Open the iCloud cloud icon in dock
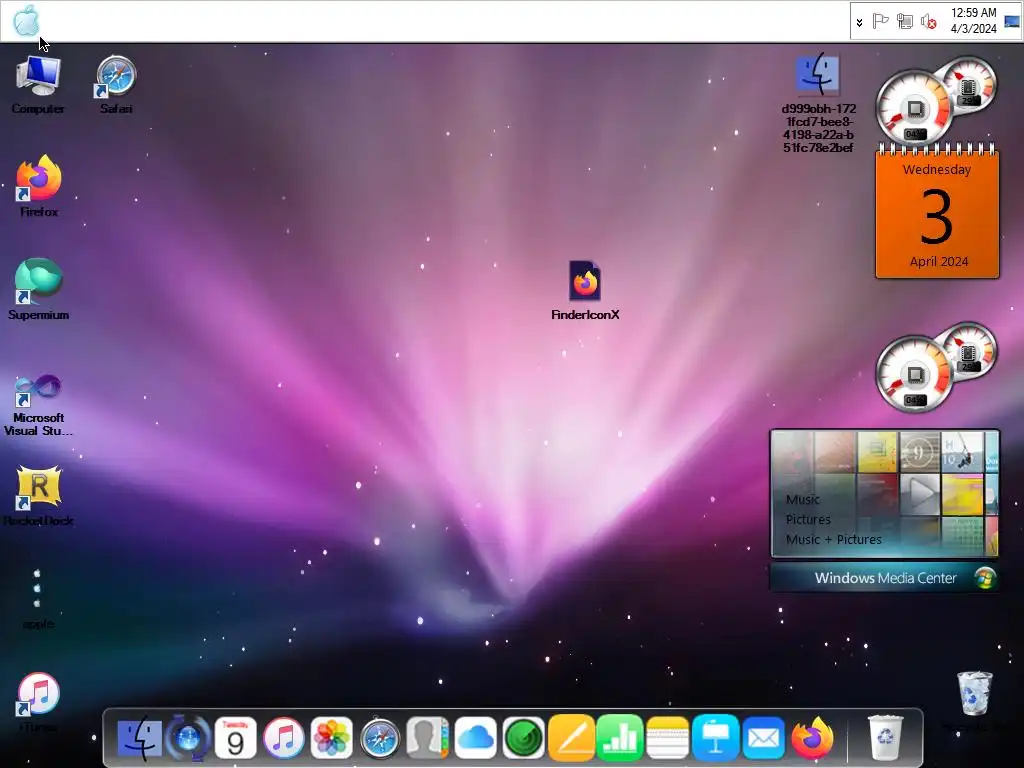The height and width of the screenshot is (768, 1024). pos(475,738)
